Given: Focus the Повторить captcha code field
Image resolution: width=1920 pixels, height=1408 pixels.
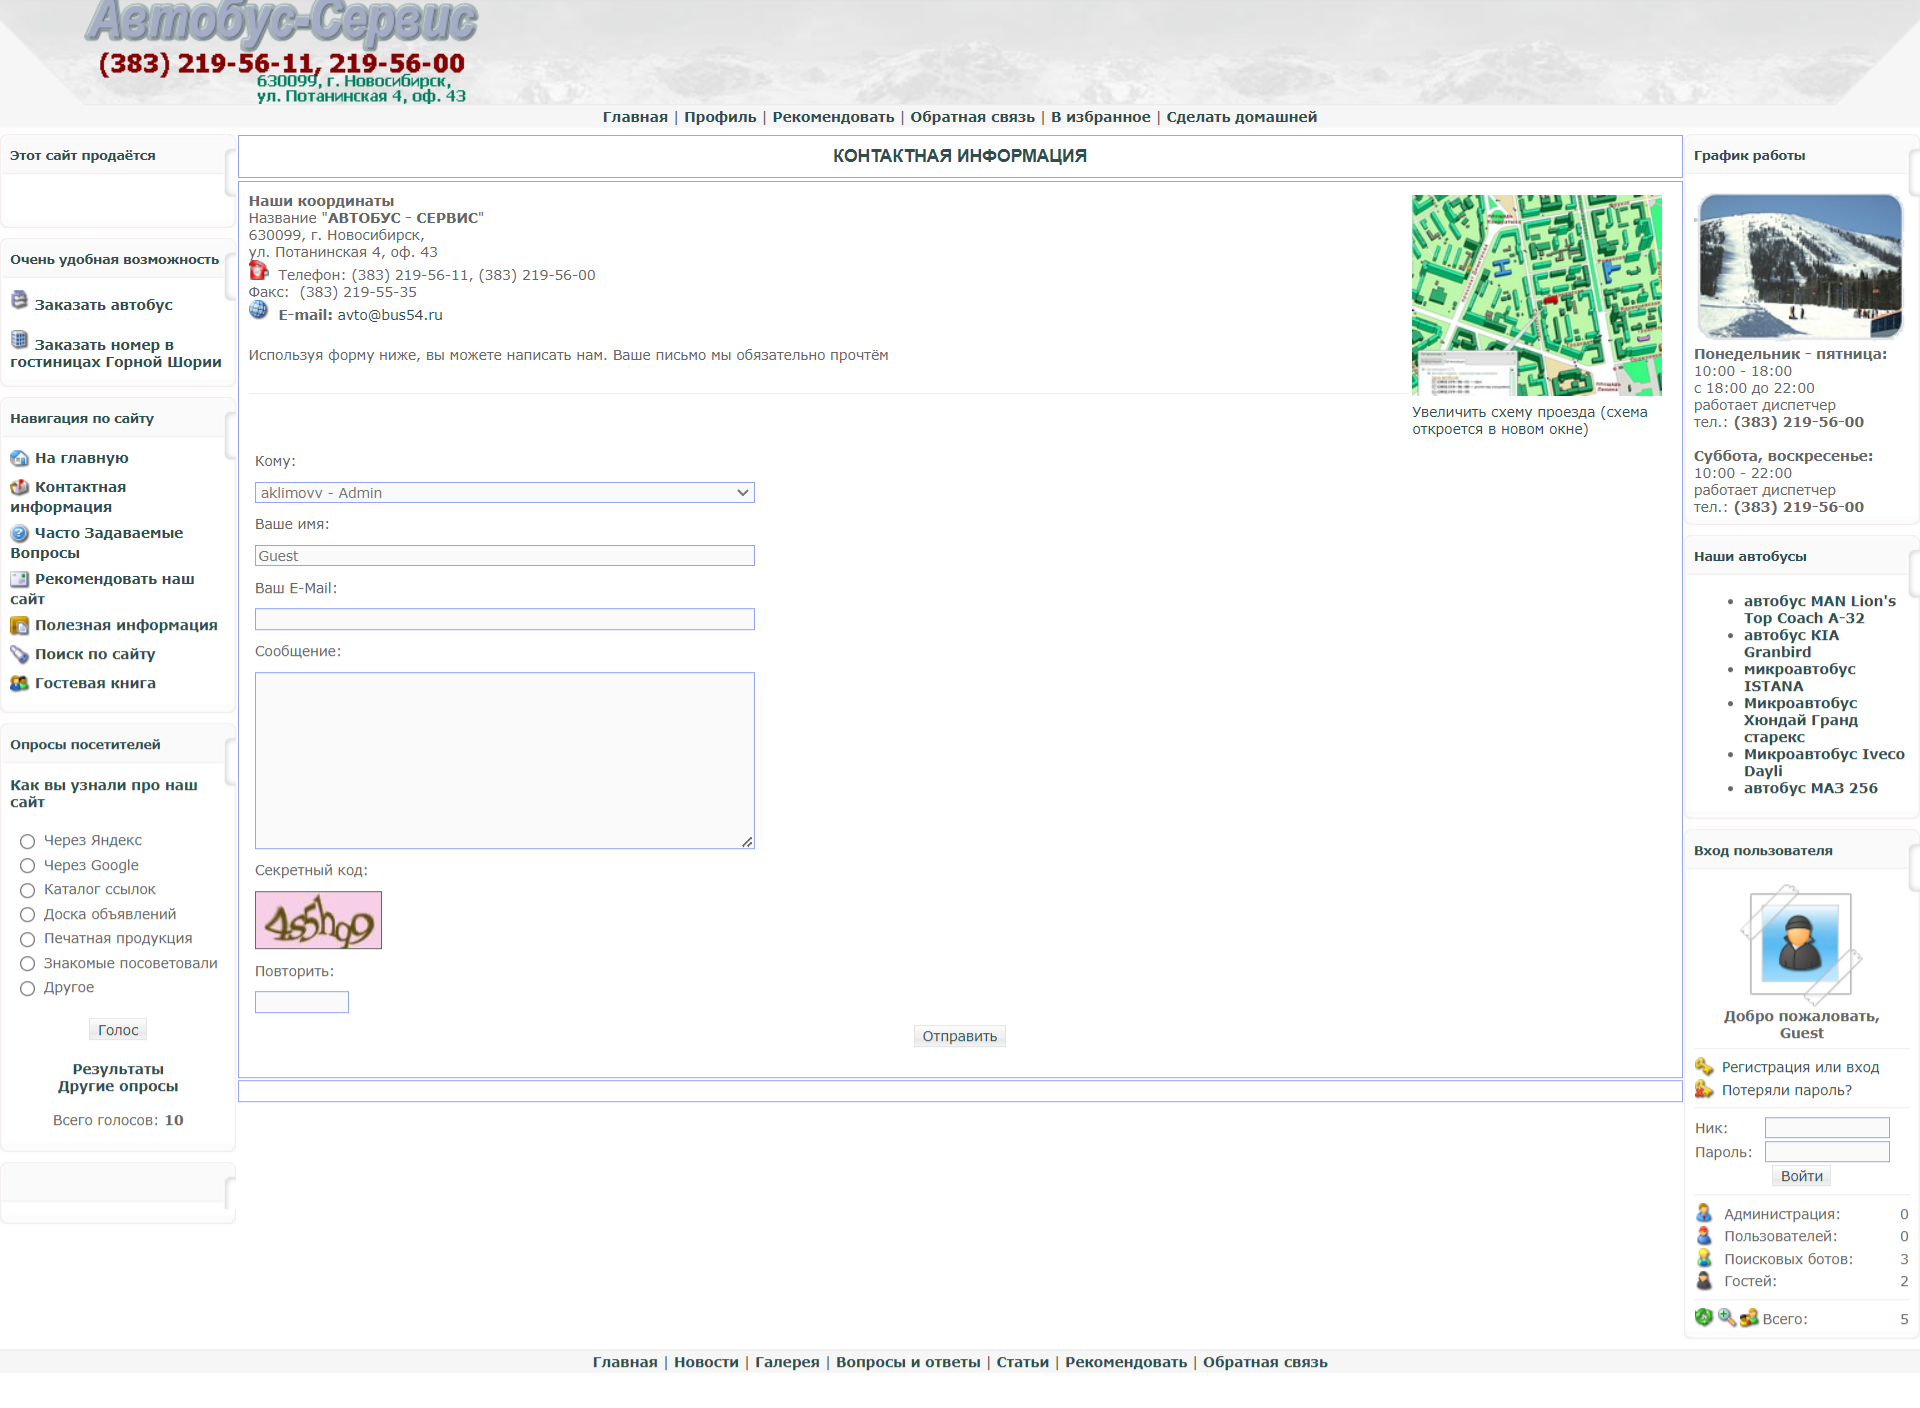Looking at the screenshot, I should [x=302, y=1002].
